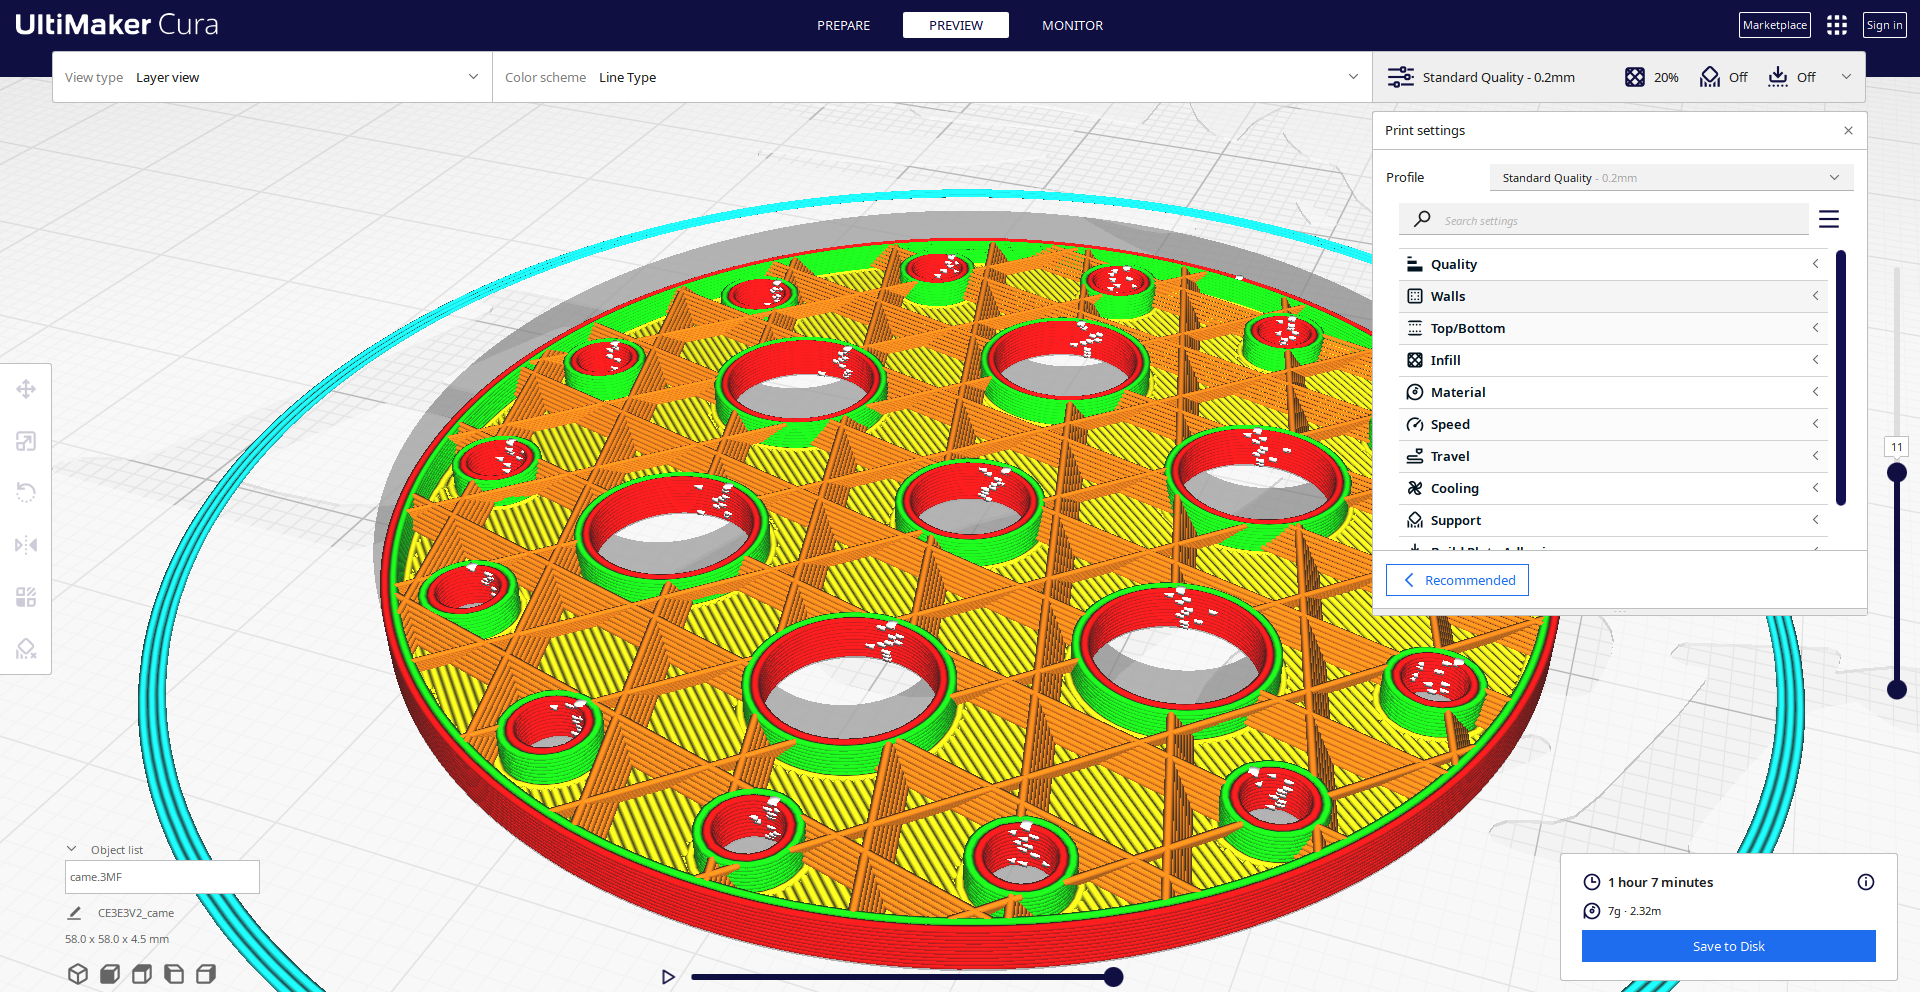
Task: Open the Profile dropdown
Action: [x=1670, y=177]
